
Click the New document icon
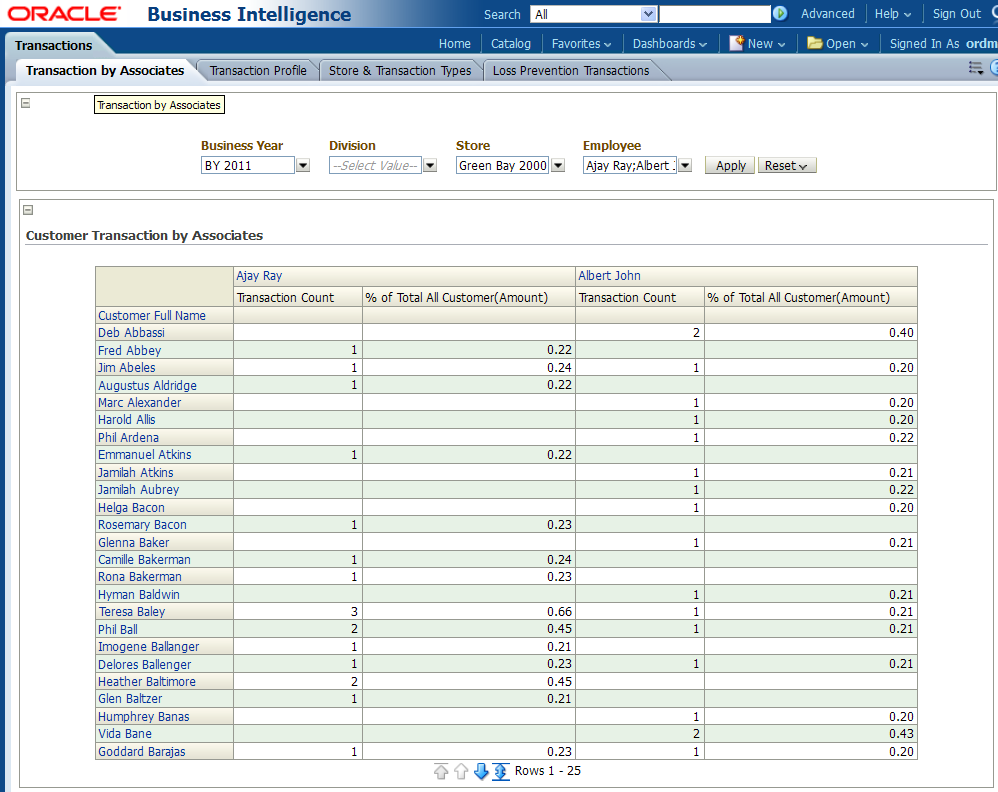(x=736, y=43)
